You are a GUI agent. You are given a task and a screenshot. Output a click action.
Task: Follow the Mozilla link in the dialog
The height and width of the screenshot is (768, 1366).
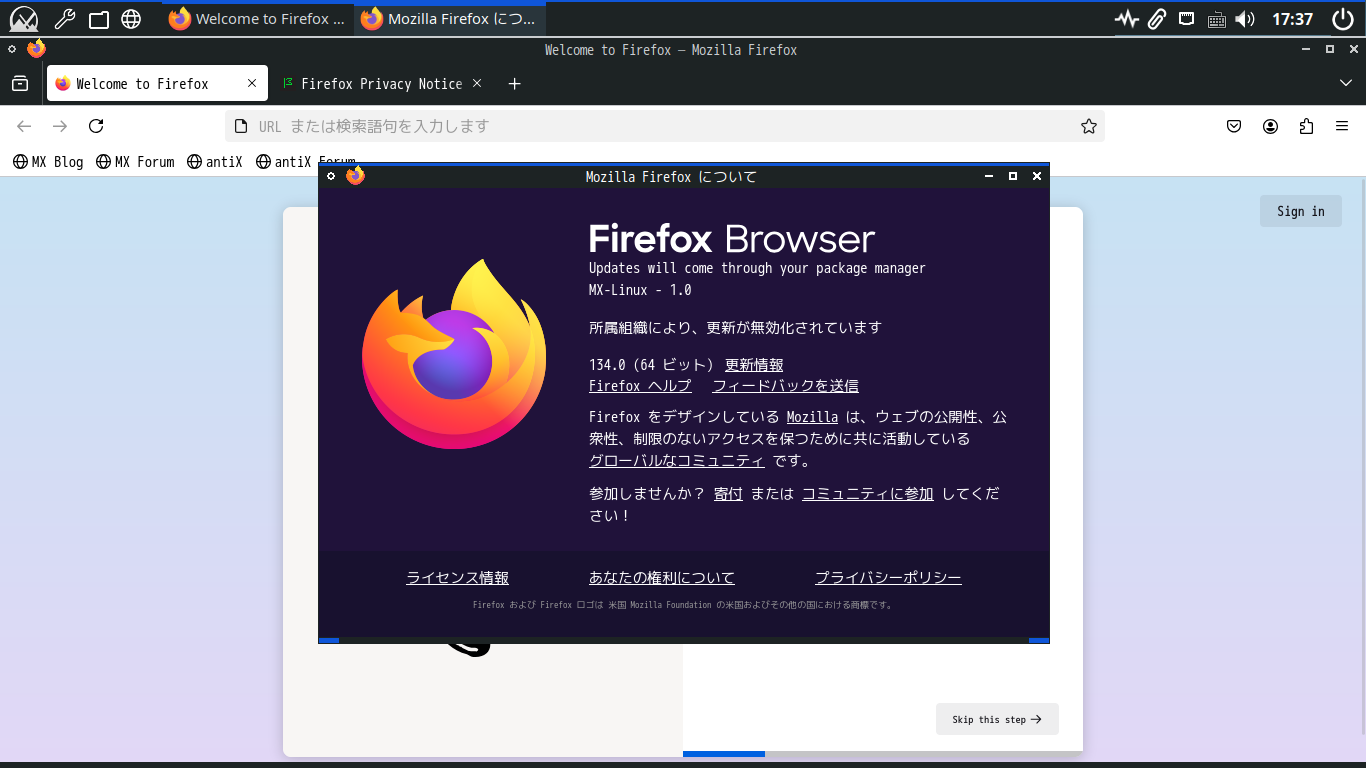(812, 417)
